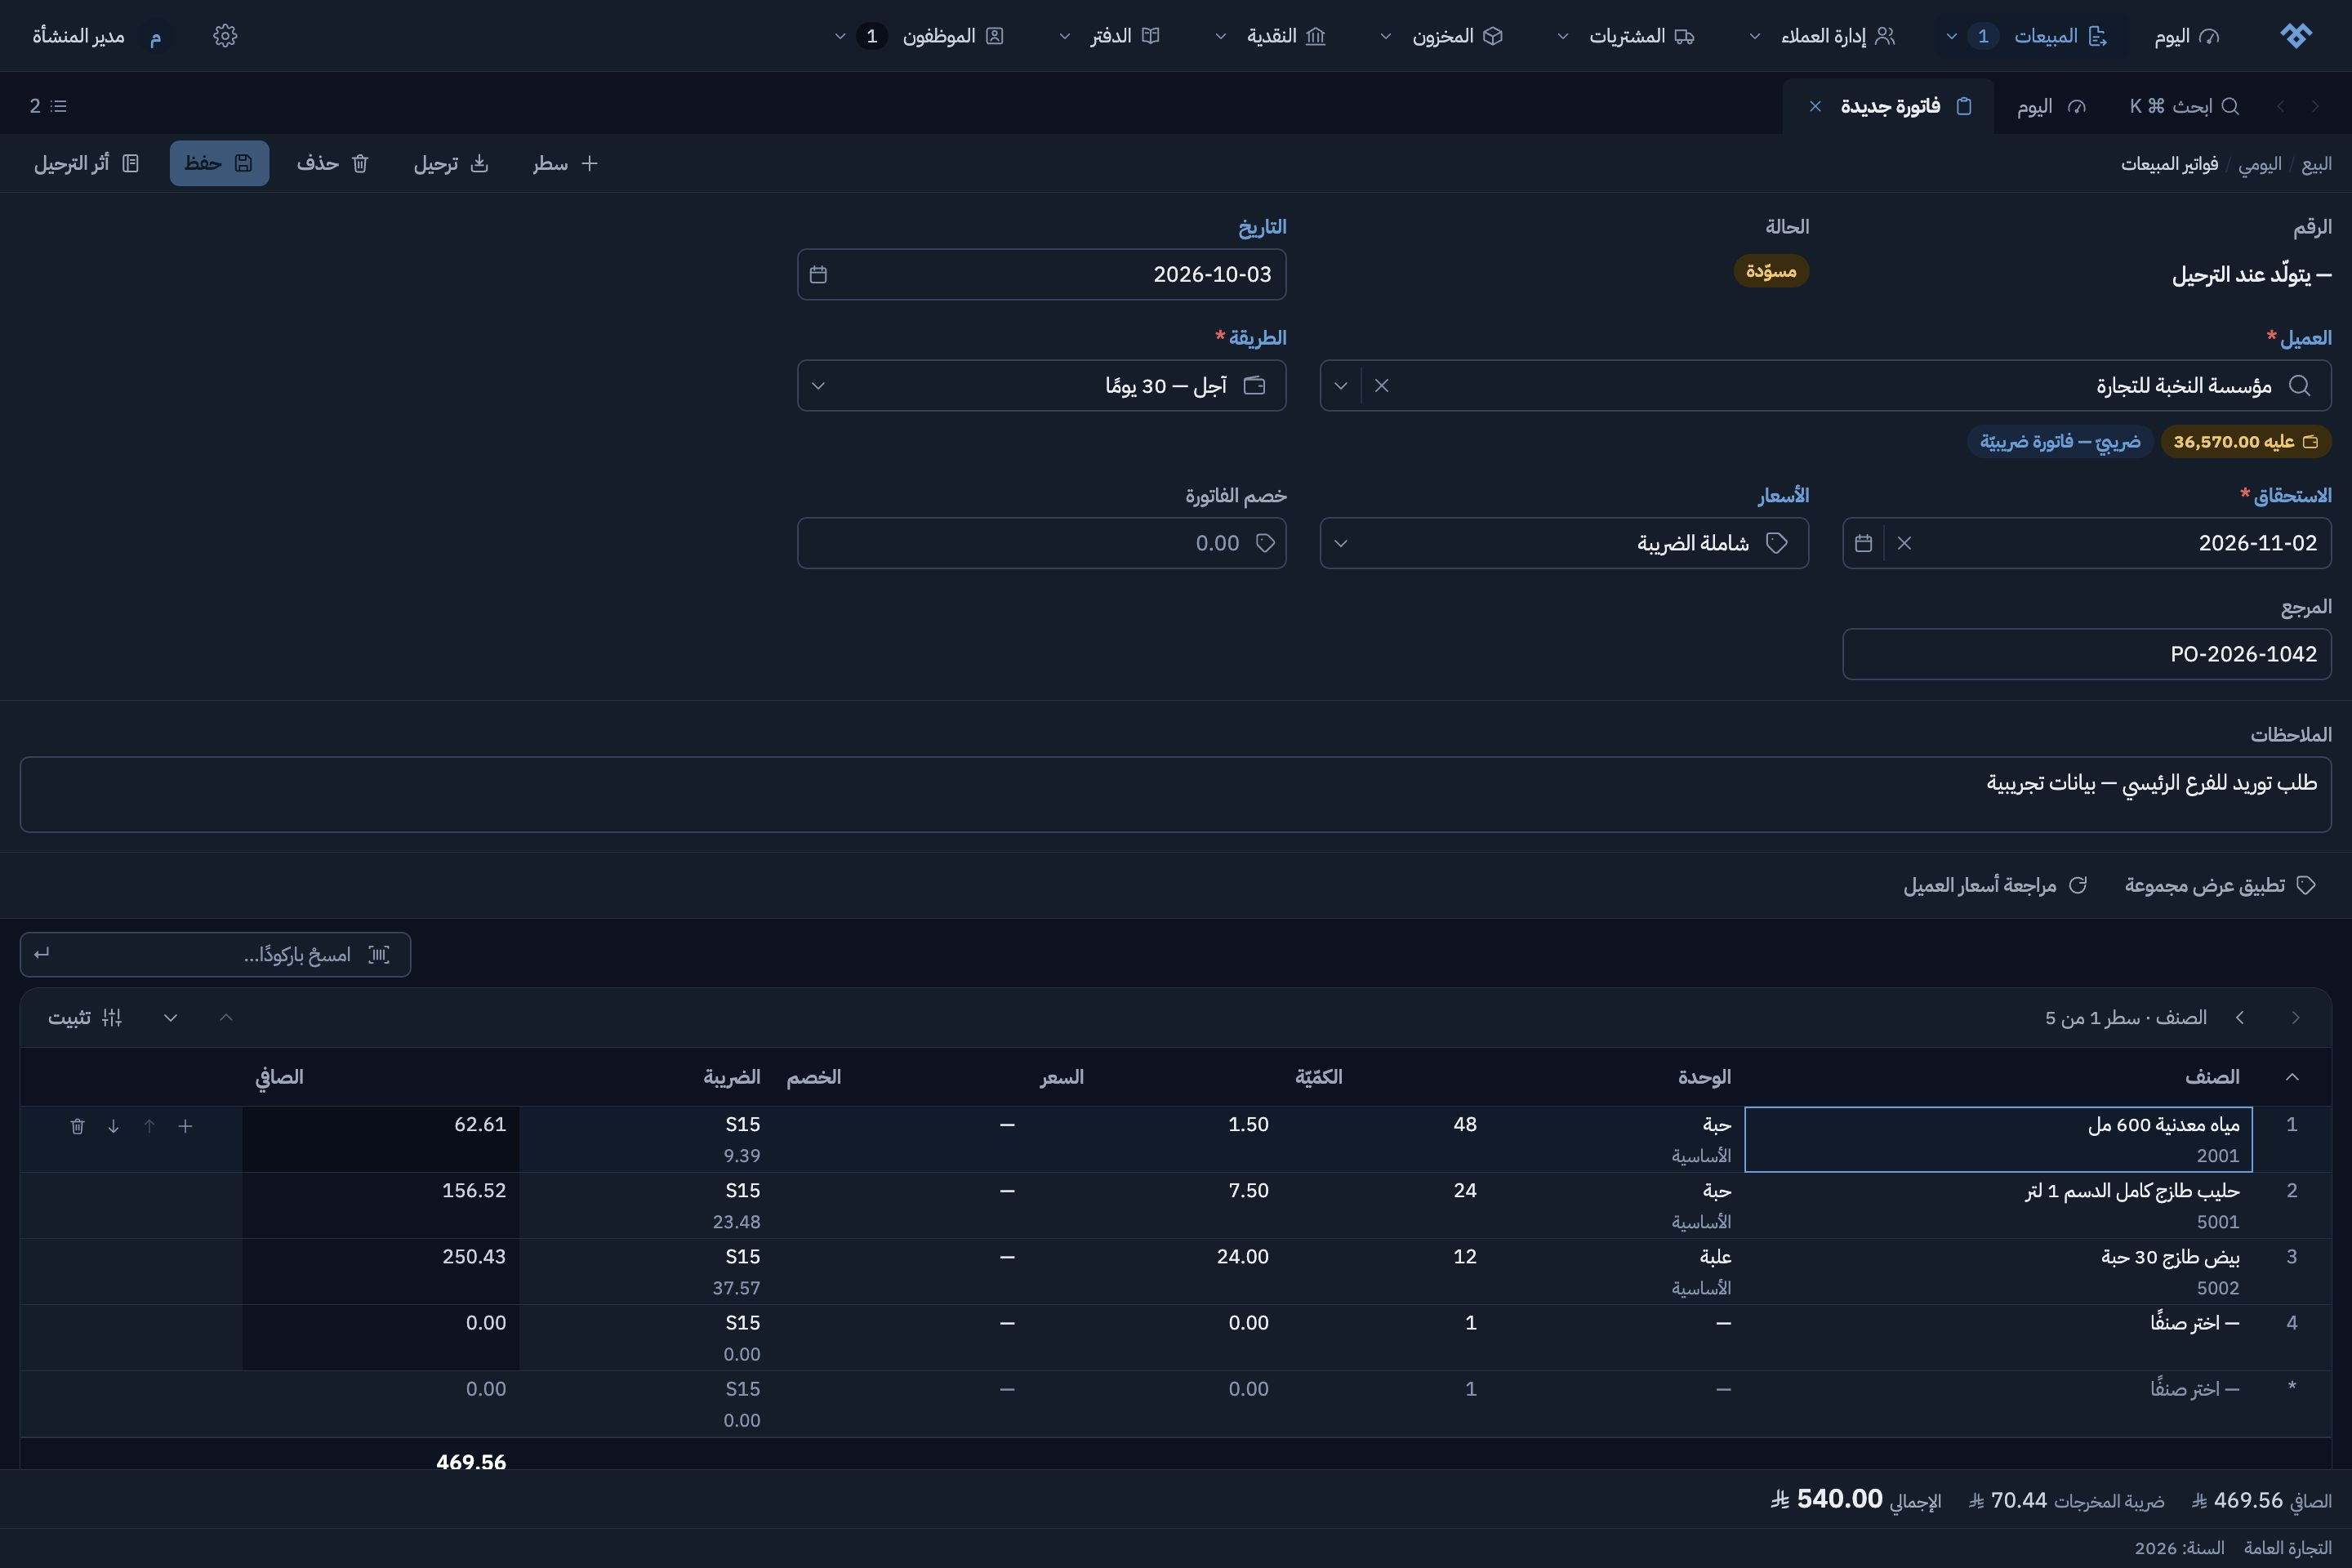
Task: Toggle تثبيت pin columns control
Action: 85,1017
